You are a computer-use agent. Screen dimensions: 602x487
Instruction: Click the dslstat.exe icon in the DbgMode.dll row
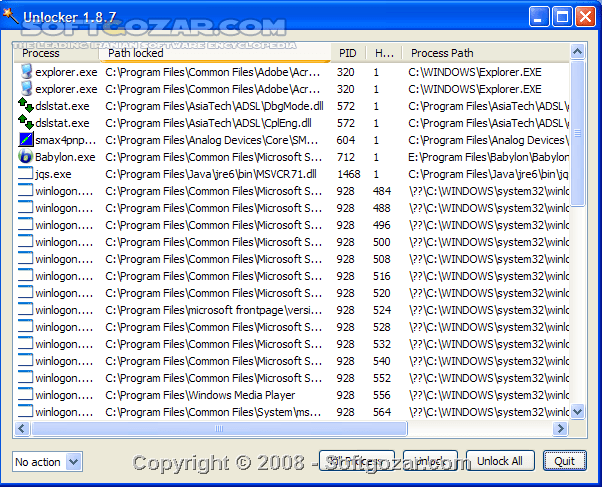point(26,106)
